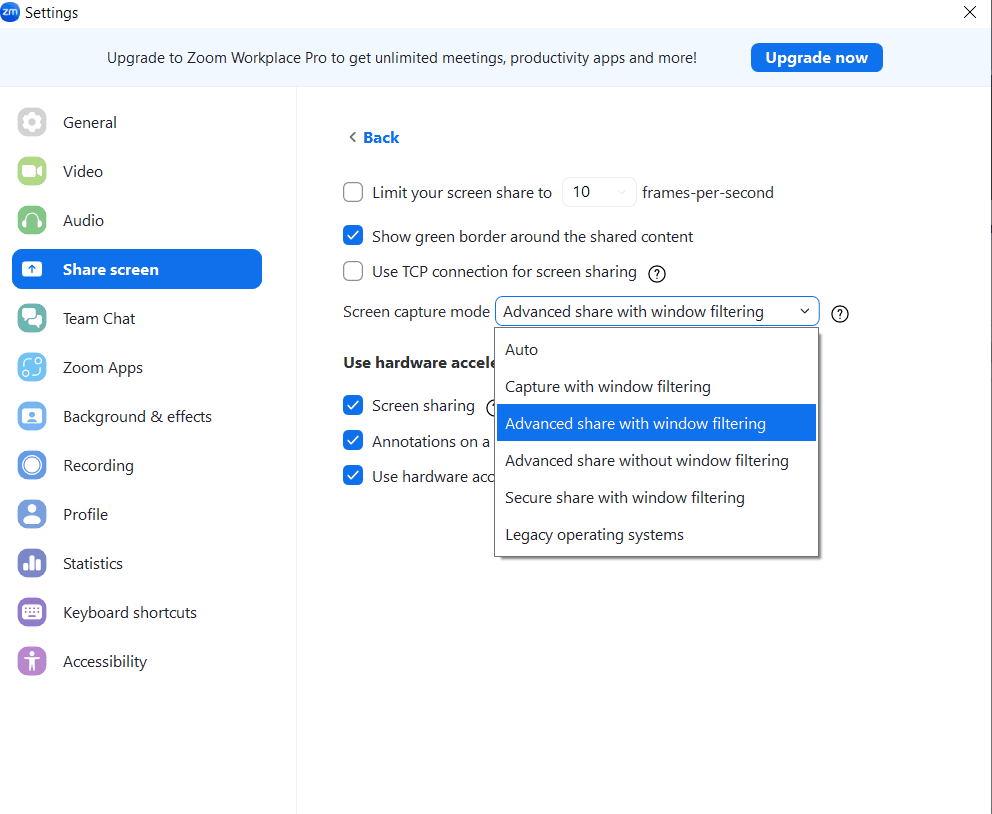Click the Team Chat bubble icon
This screenshot has width=992, height=814.
(32, 318)
